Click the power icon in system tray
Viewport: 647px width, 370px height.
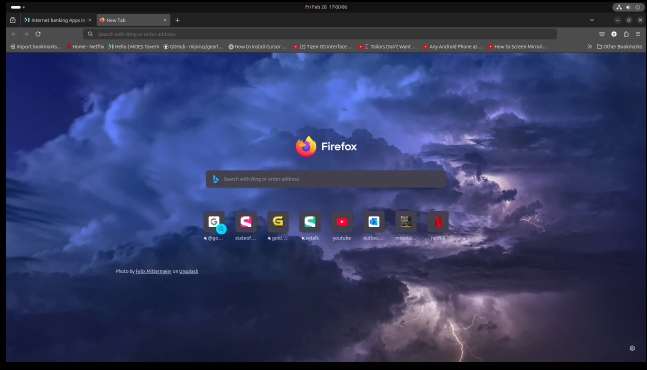(x=637, y=7)
